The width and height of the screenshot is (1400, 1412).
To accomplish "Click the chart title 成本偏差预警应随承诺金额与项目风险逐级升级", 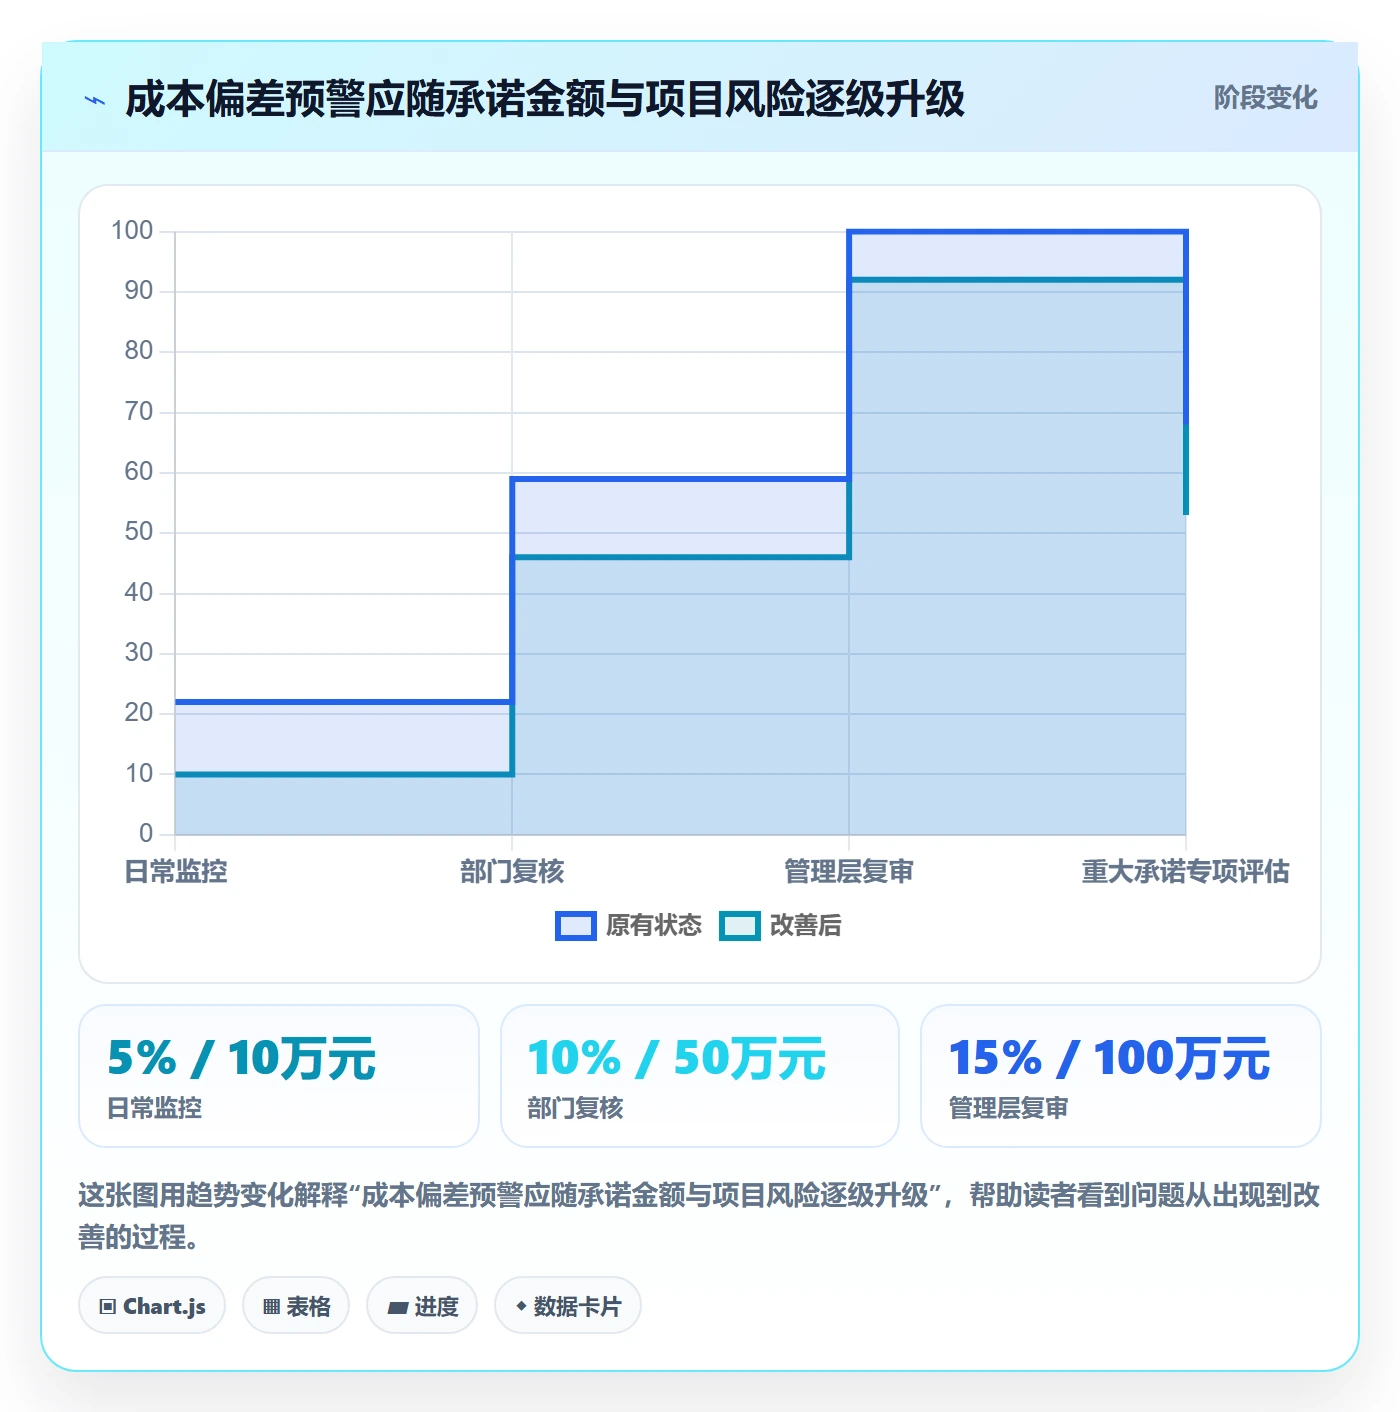I will click(x=545, y=99).
